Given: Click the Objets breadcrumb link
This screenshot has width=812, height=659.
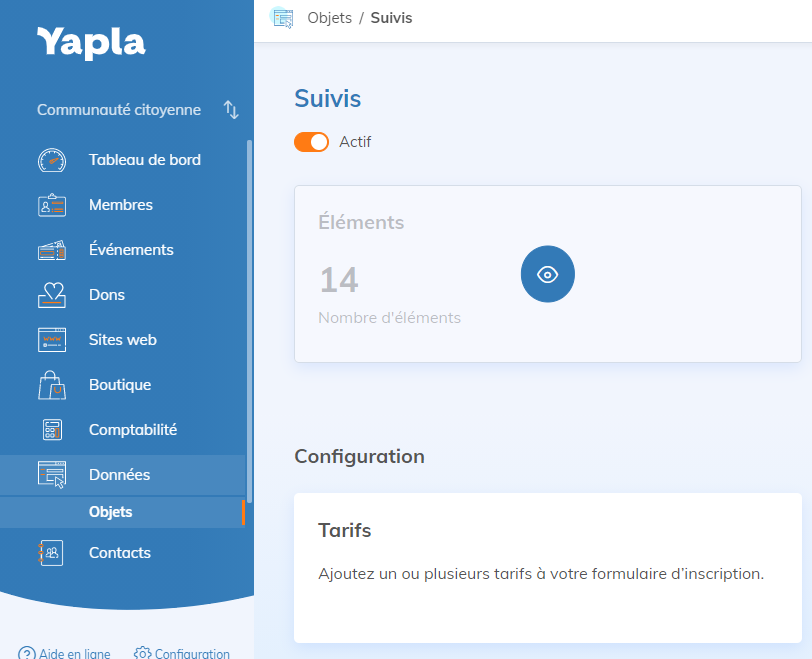Looking at the screenshot, I should point(329,18).
